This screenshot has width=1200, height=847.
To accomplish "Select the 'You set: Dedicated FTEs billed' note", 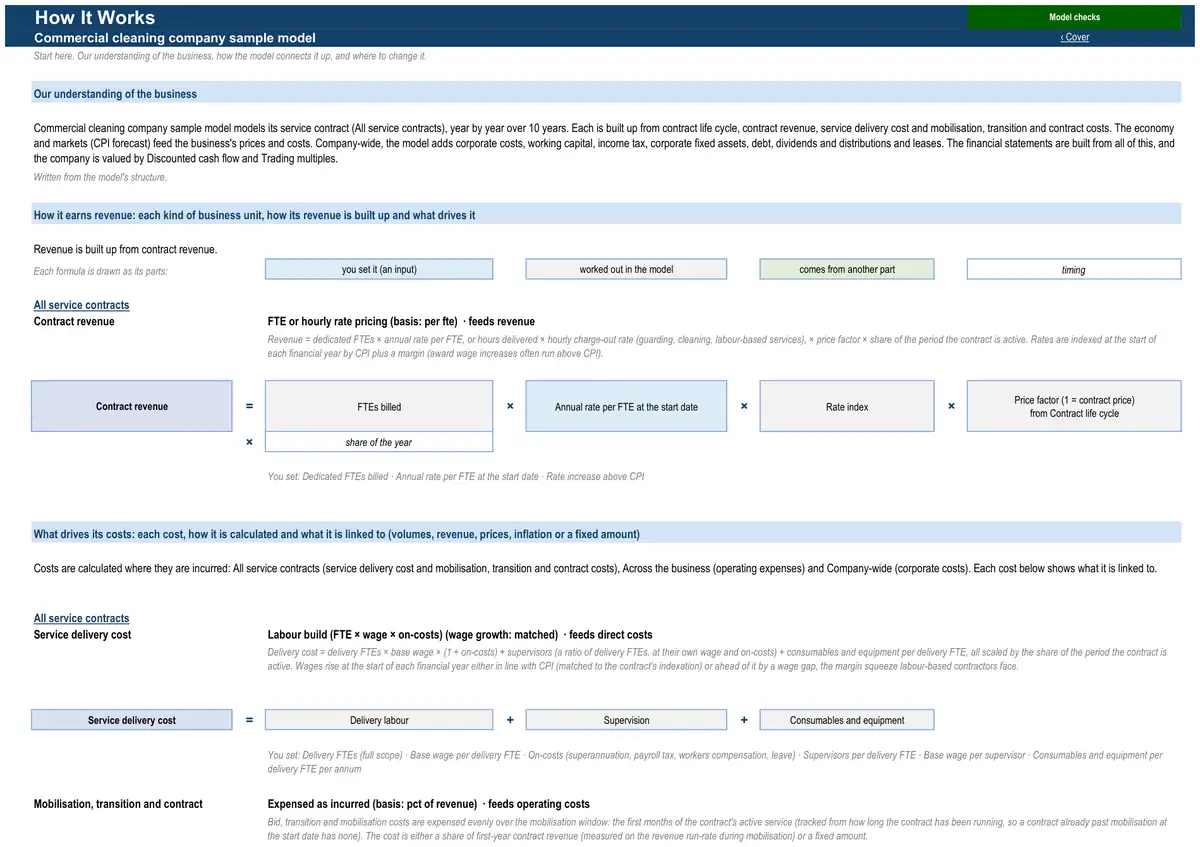I will (x=456, y=476).
